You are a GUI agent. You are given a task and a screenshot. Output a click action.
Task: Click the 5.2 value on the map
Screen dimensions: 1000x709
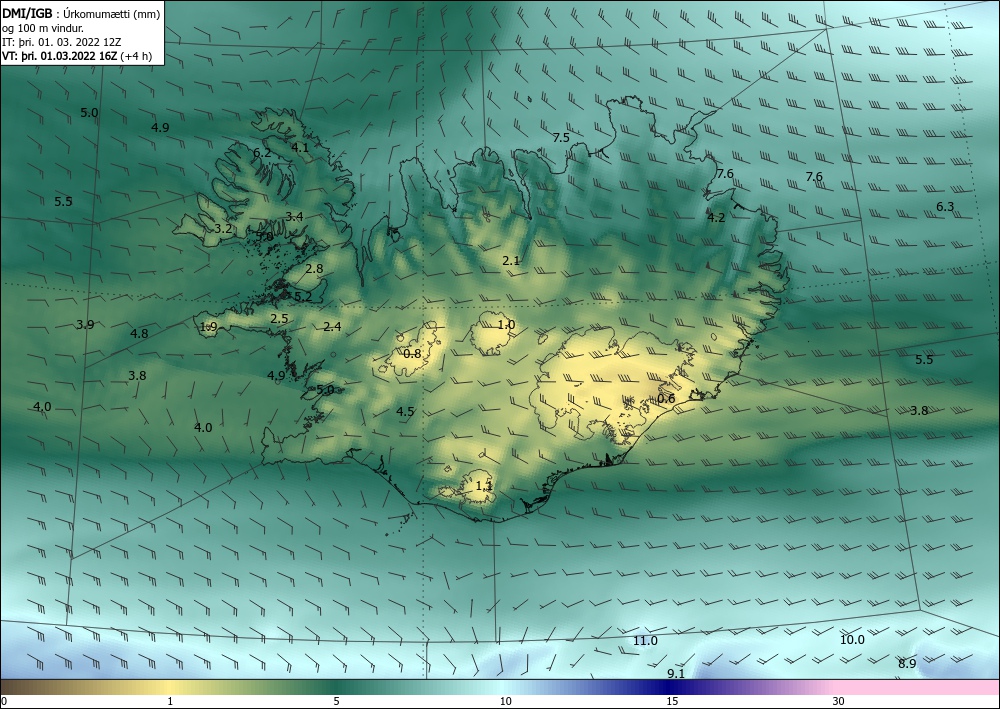(303, 296)
